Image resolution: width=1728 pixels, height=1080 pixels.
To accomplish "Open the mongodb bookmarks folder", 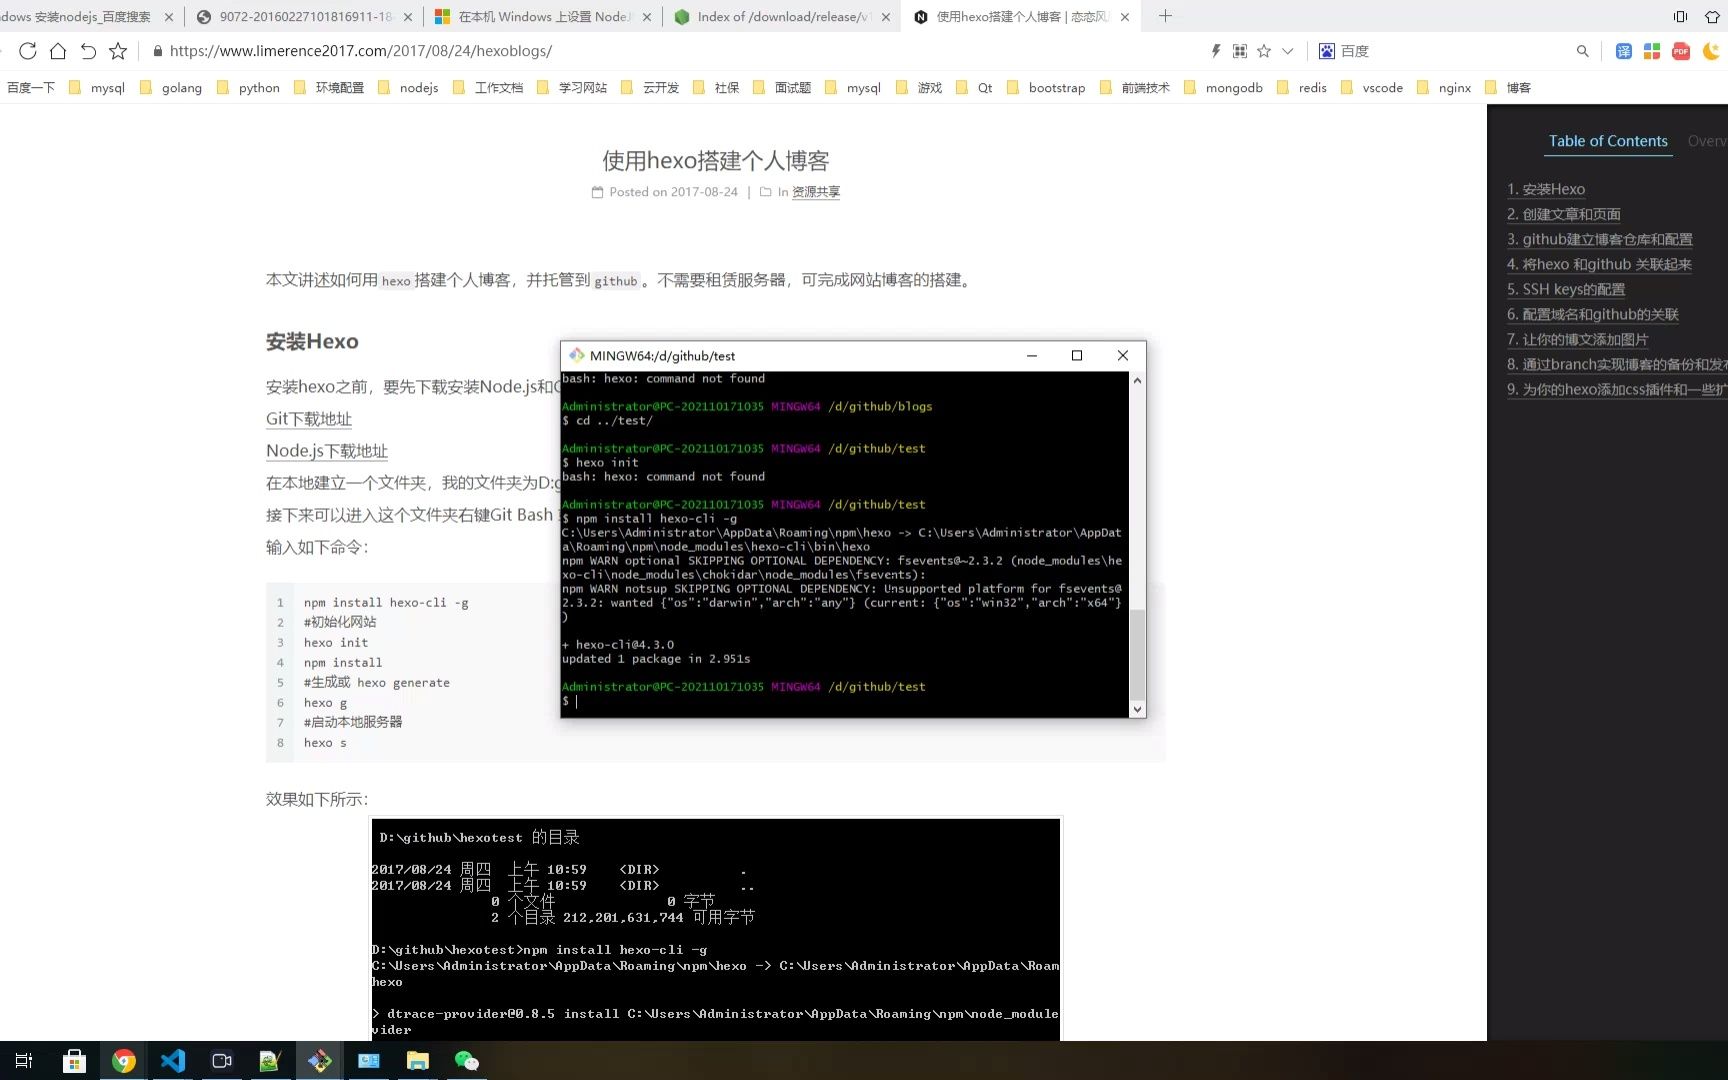I will 1223,88.
